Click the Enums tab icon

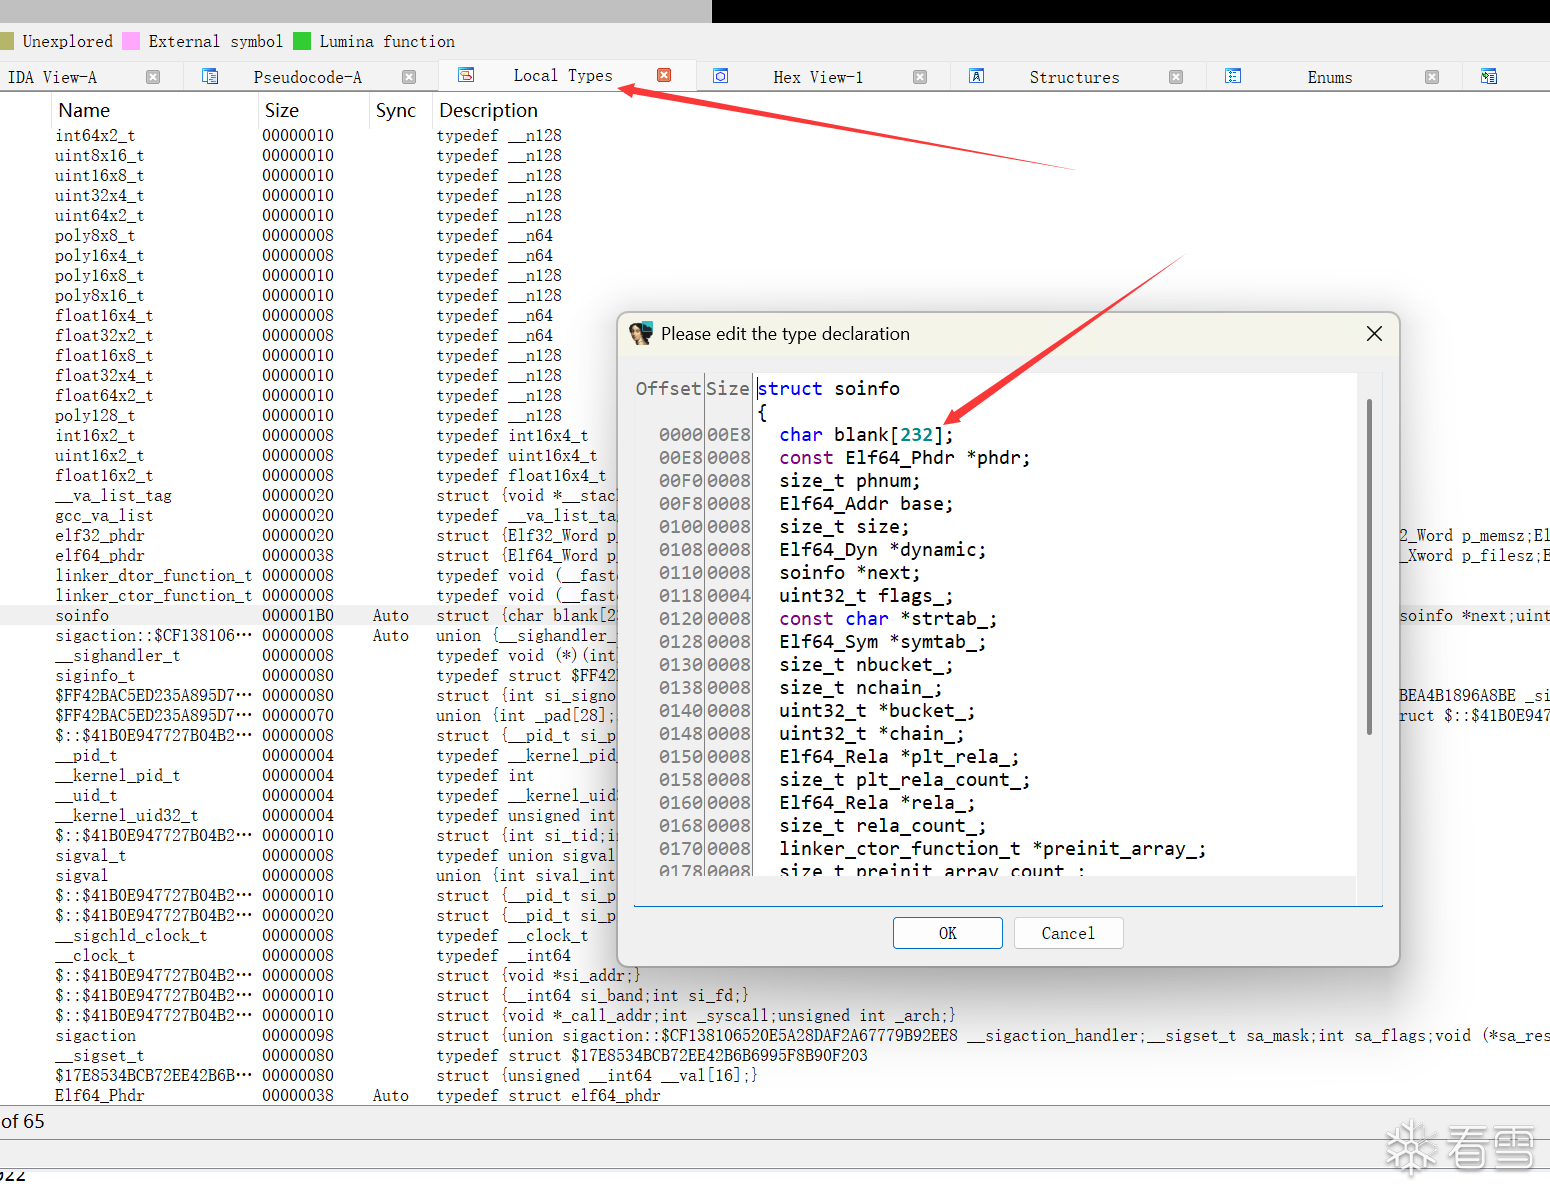[1233, 76]
